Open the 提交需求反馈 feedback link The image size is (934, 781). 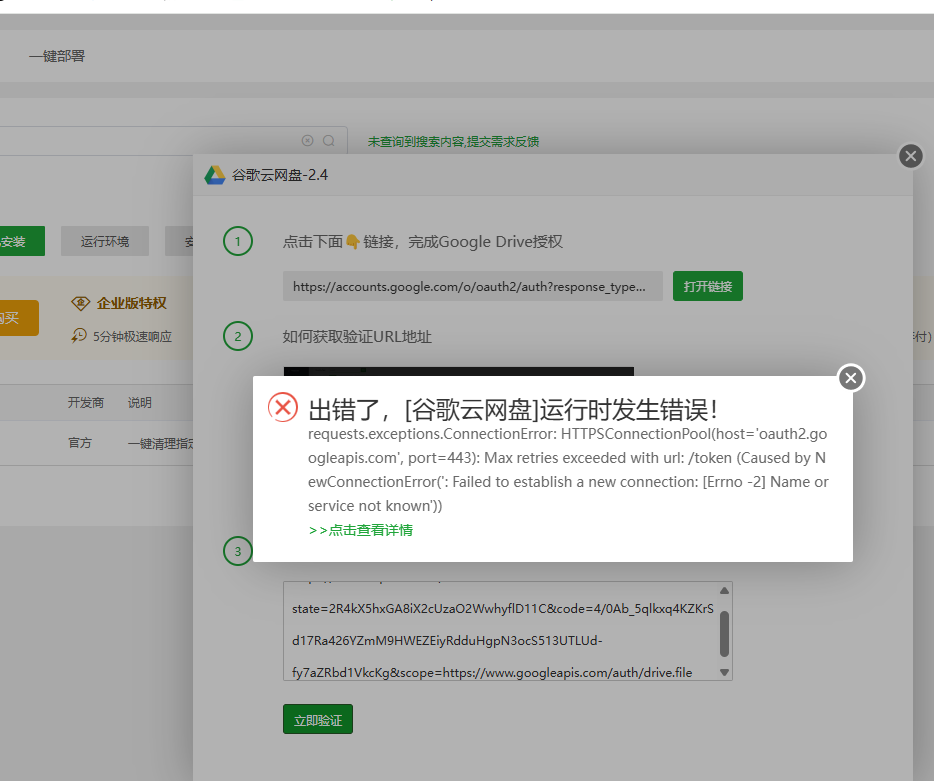pos(503,141)
